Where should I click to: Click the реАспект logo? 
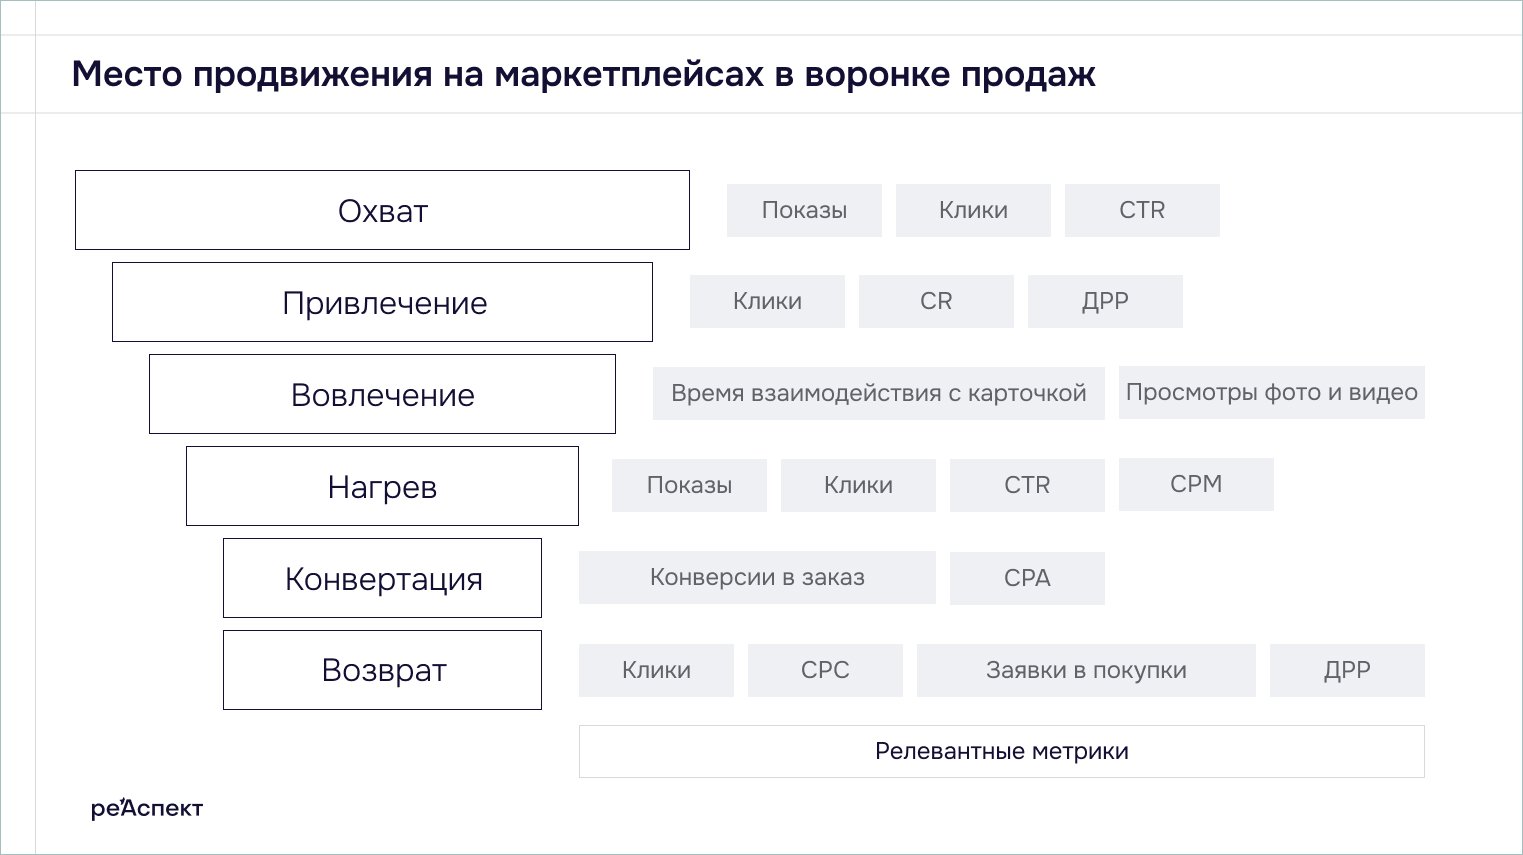point(147,807)
